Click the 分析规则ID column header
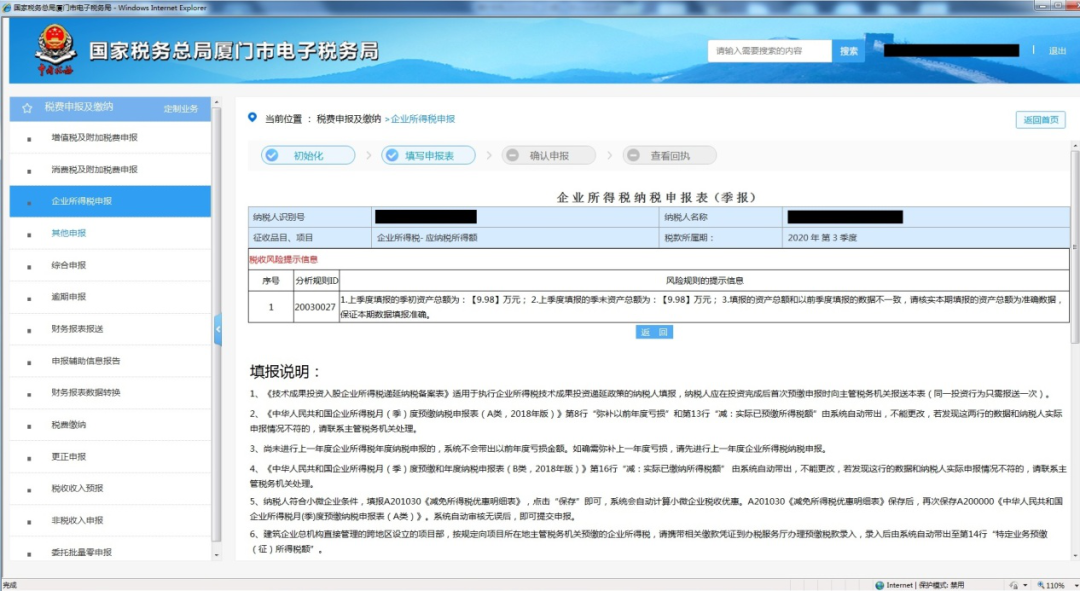Screen dimensions: 1080x591 coord(317,281)
